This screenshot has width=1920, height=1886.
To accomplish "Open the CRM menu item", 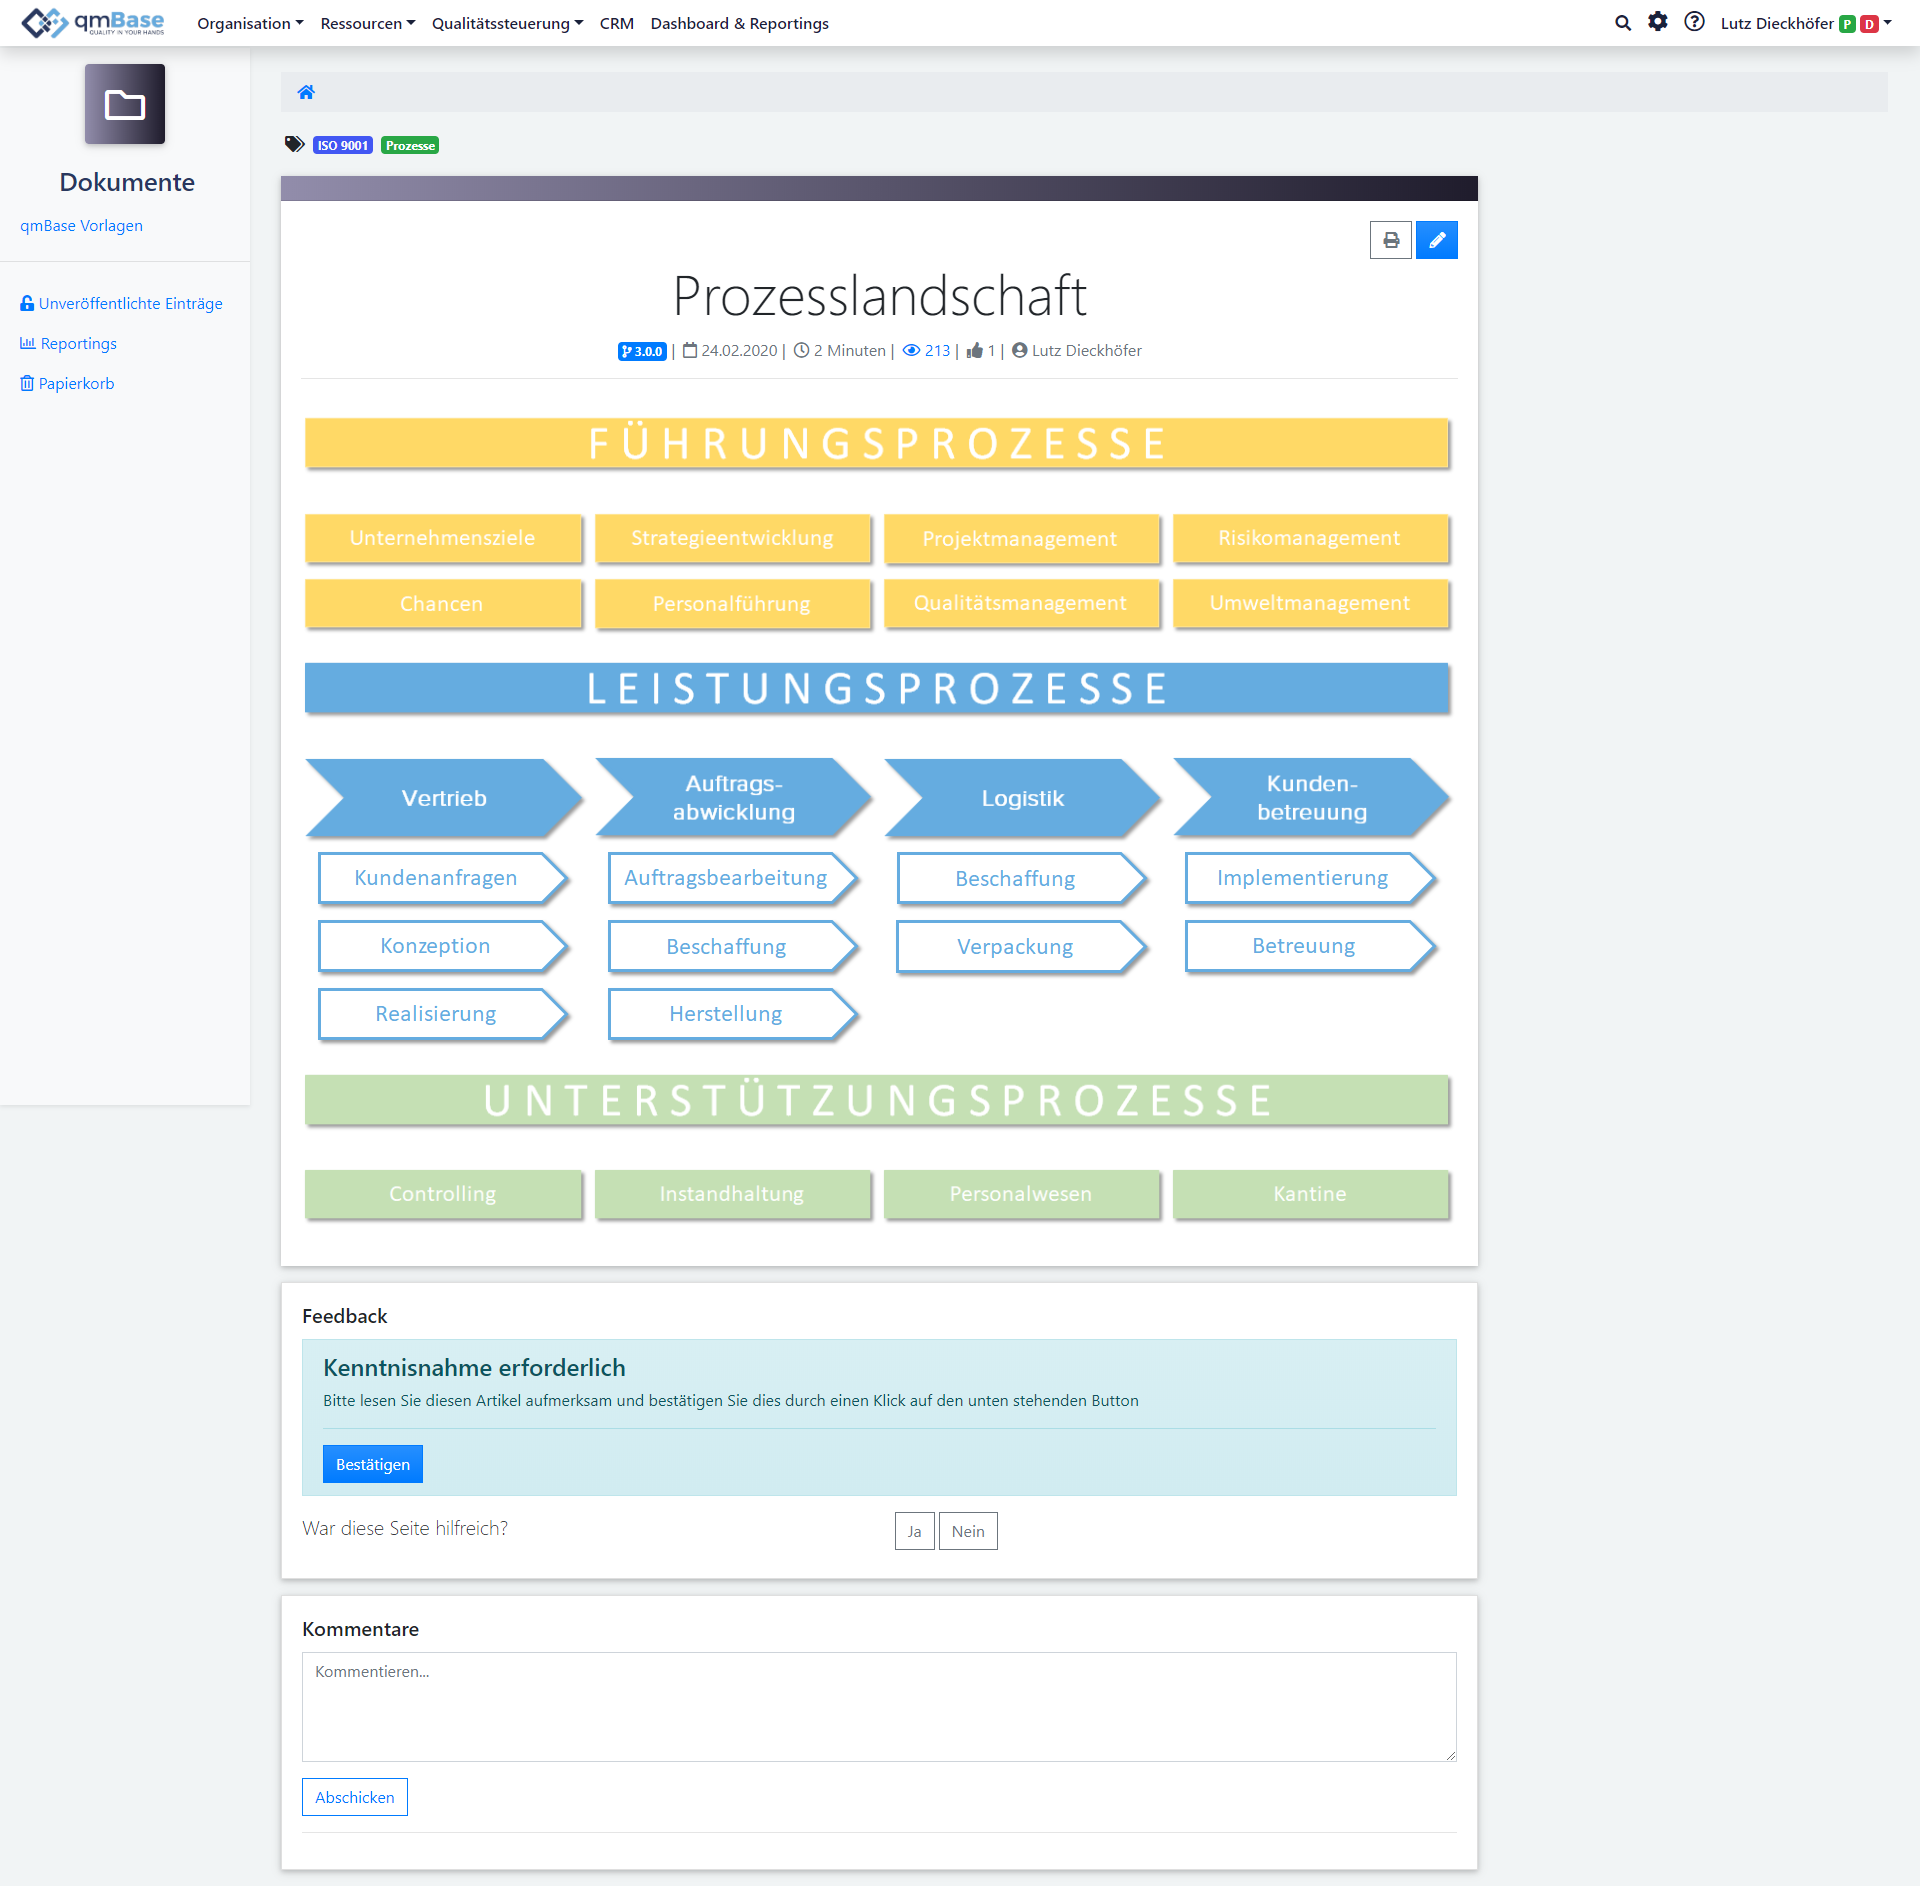I will (617, 23).
